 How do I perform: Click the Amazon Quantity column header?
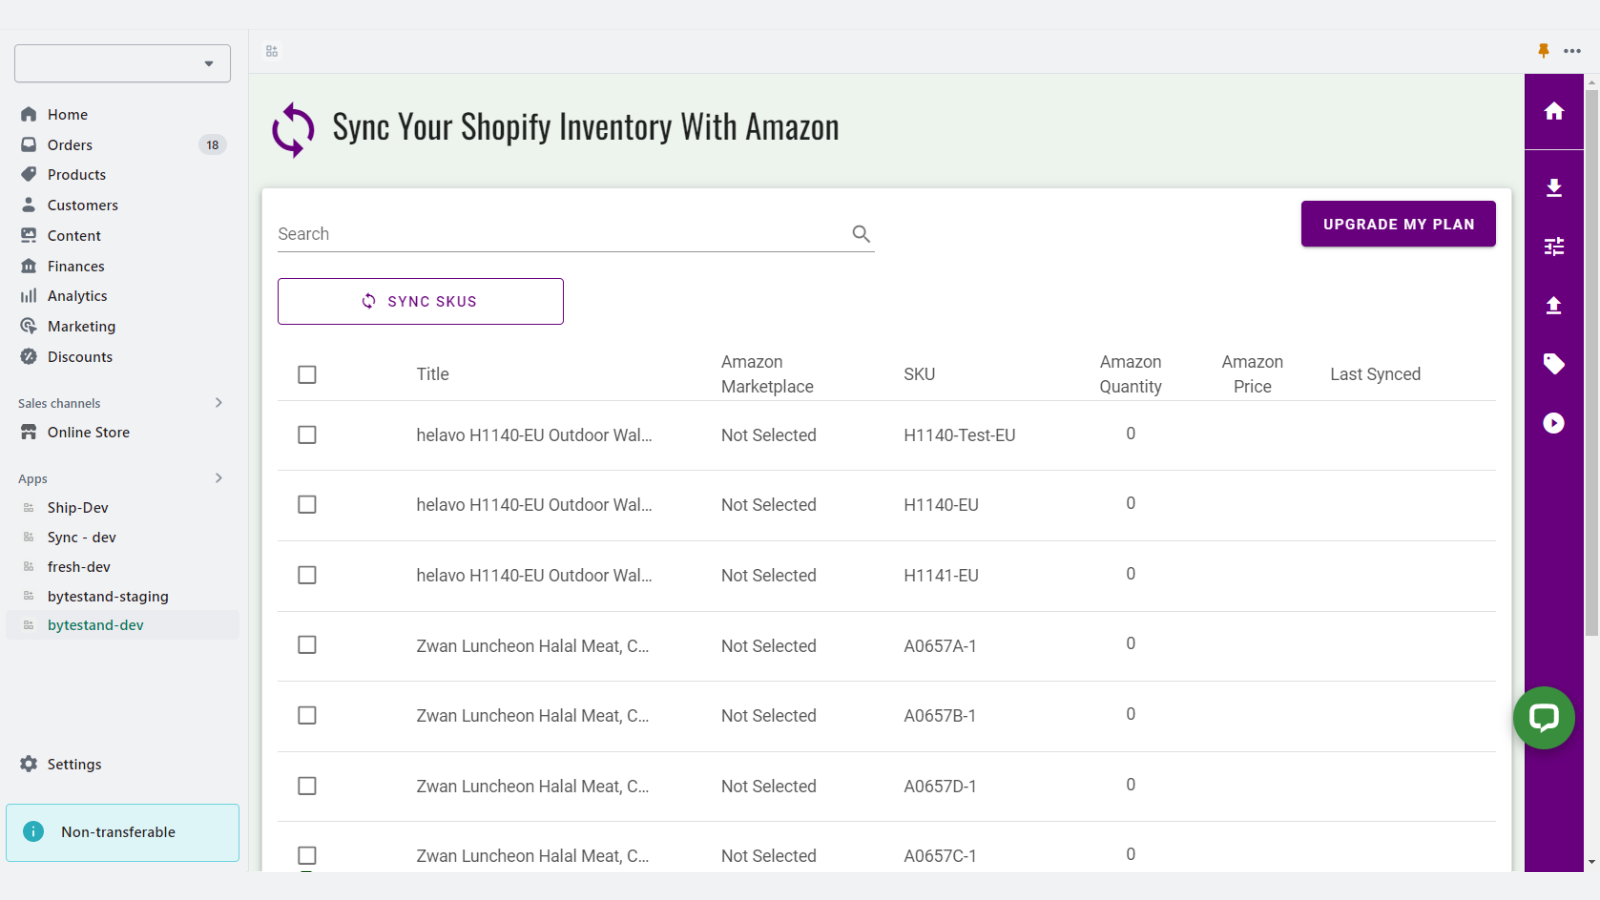pyautogui.click(x=1130, y=374)
